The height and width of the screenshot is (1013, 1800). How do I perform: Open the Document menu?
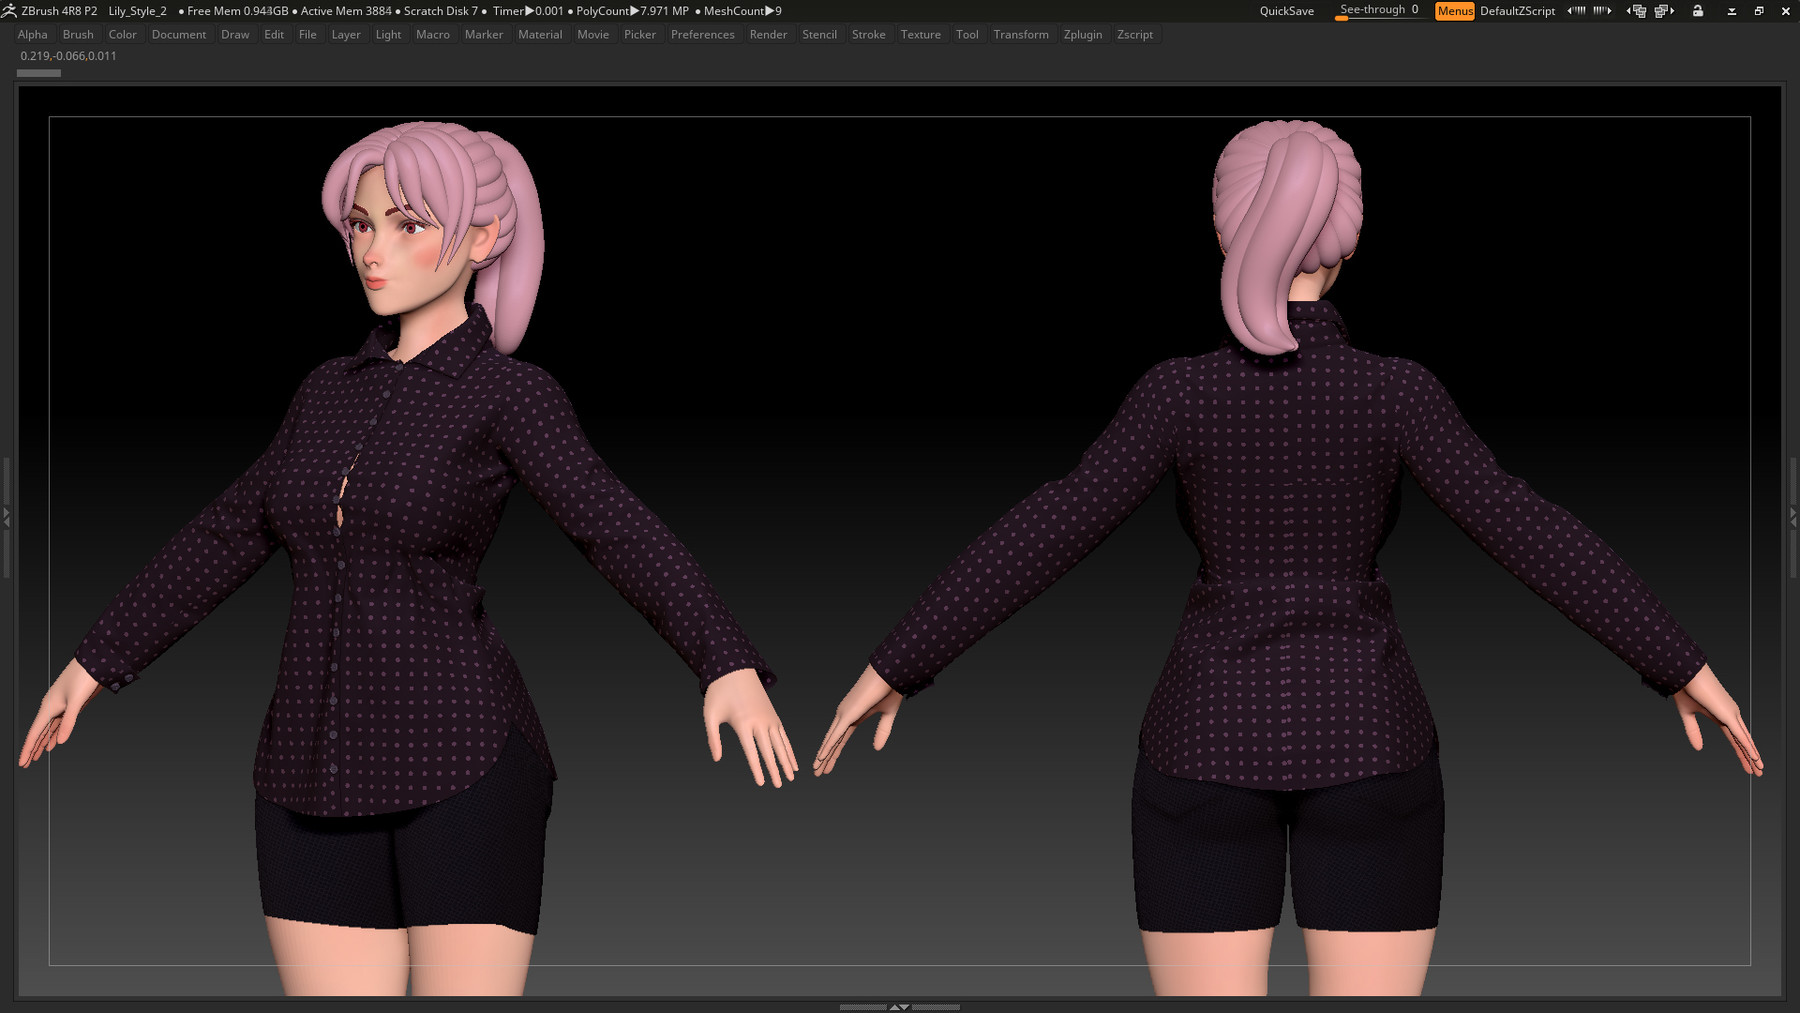[x=179, y=34]
